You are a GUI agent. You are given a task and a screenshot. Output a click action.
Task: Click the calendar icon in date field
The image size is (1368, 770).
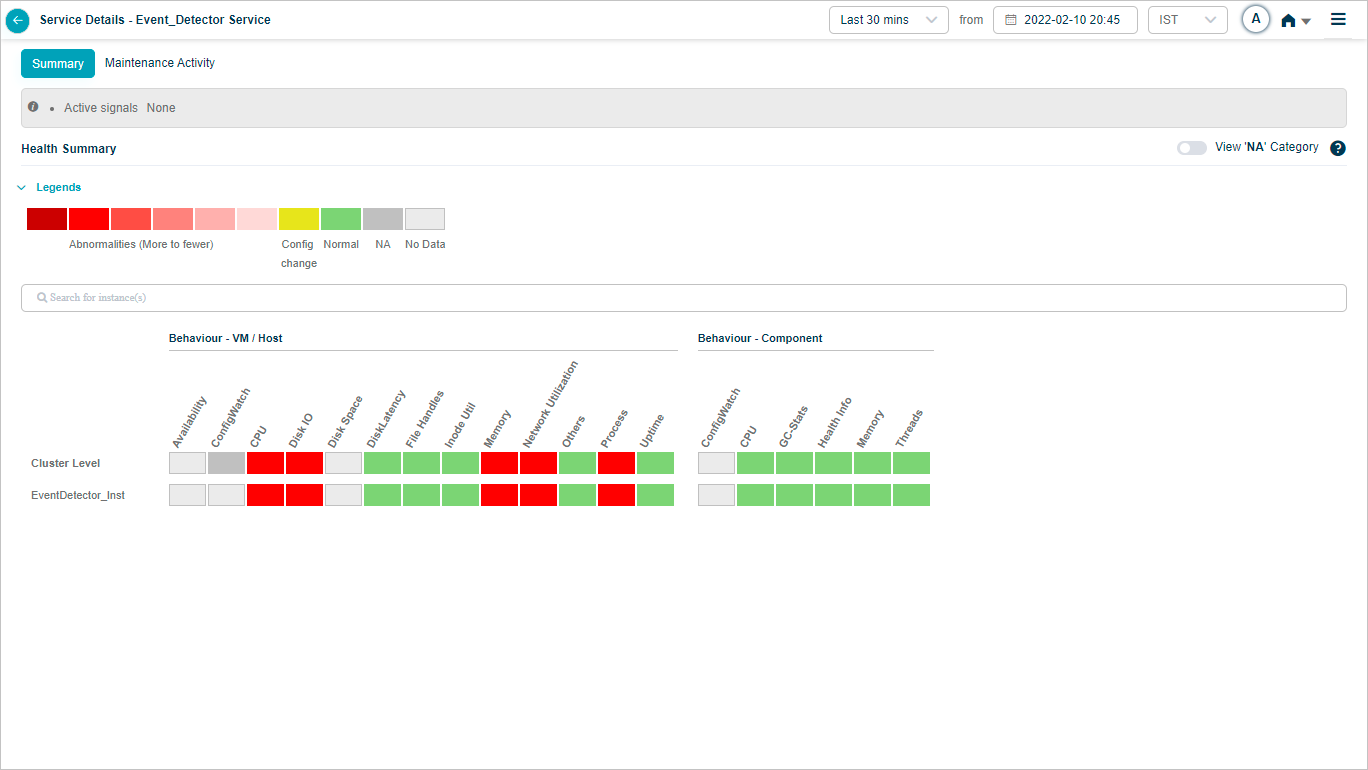(x=1010, y=20)
